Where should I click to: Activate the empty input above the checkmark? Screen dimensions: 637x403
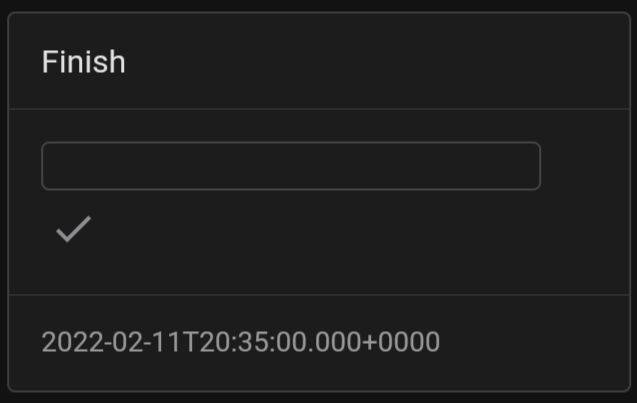click(290, 166)
